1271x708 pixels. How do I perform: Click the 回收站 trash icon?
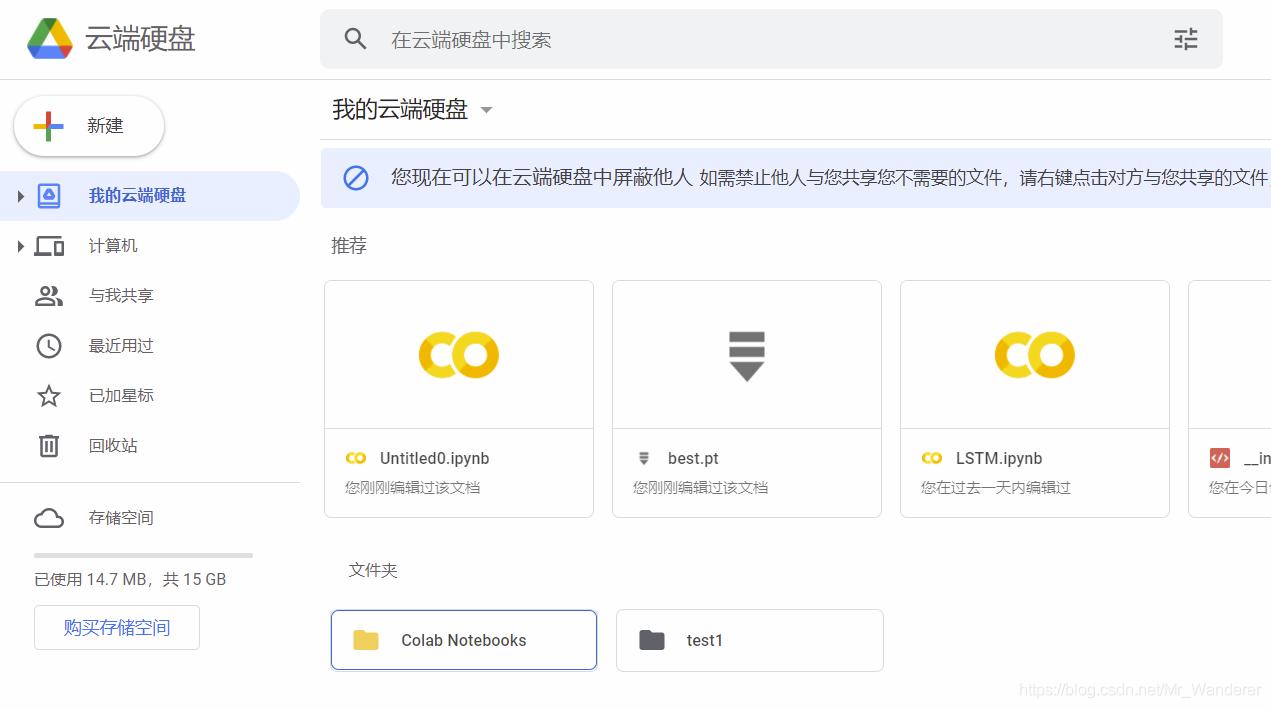click(49, 446)
